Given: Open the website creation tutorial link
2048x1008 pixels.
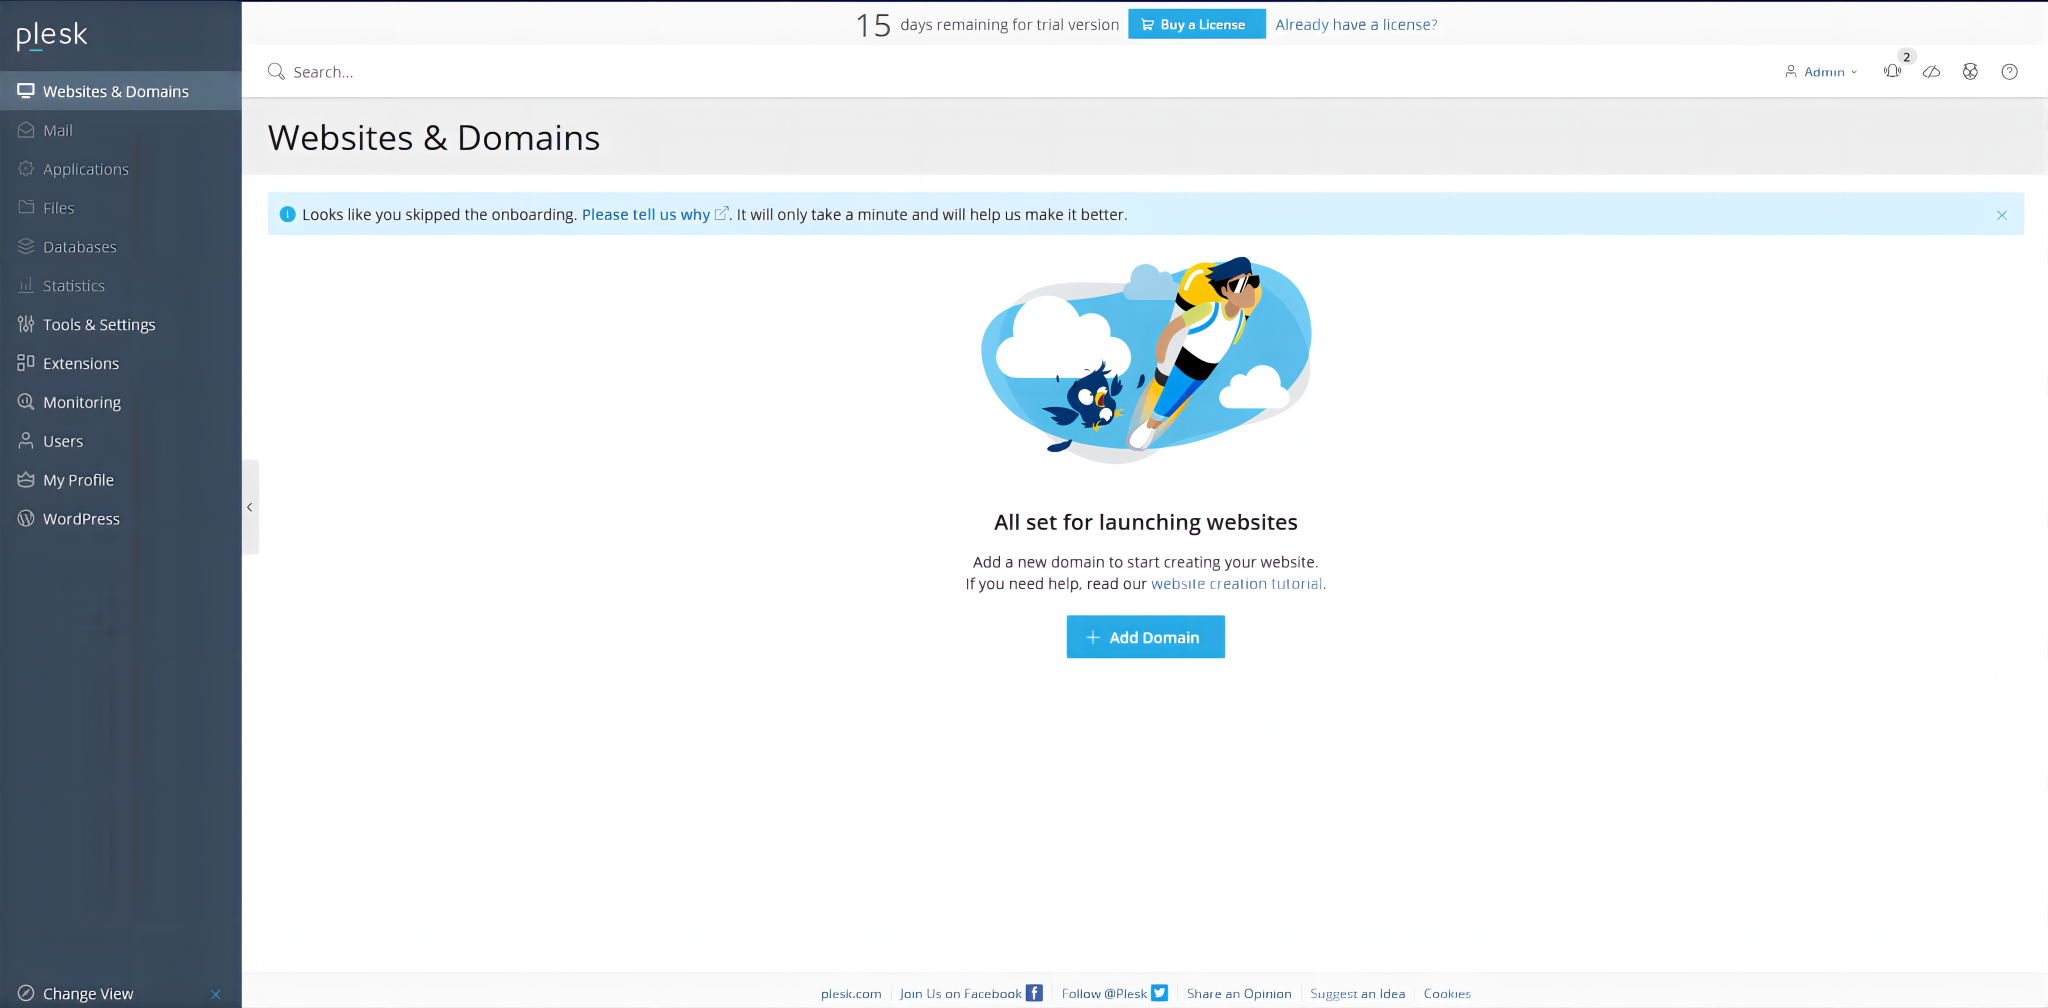Looking at the screenshot, I should click(x=1236, y=583).
